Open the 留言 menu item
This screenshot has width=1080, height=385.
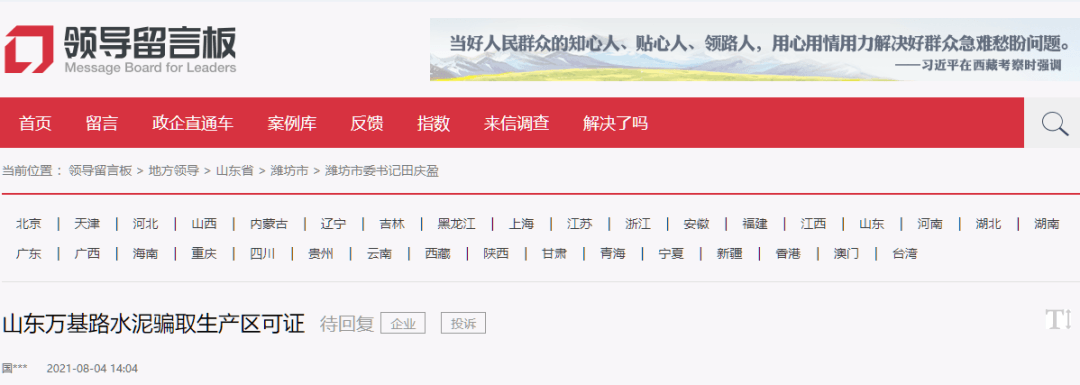tap(102, 123)
